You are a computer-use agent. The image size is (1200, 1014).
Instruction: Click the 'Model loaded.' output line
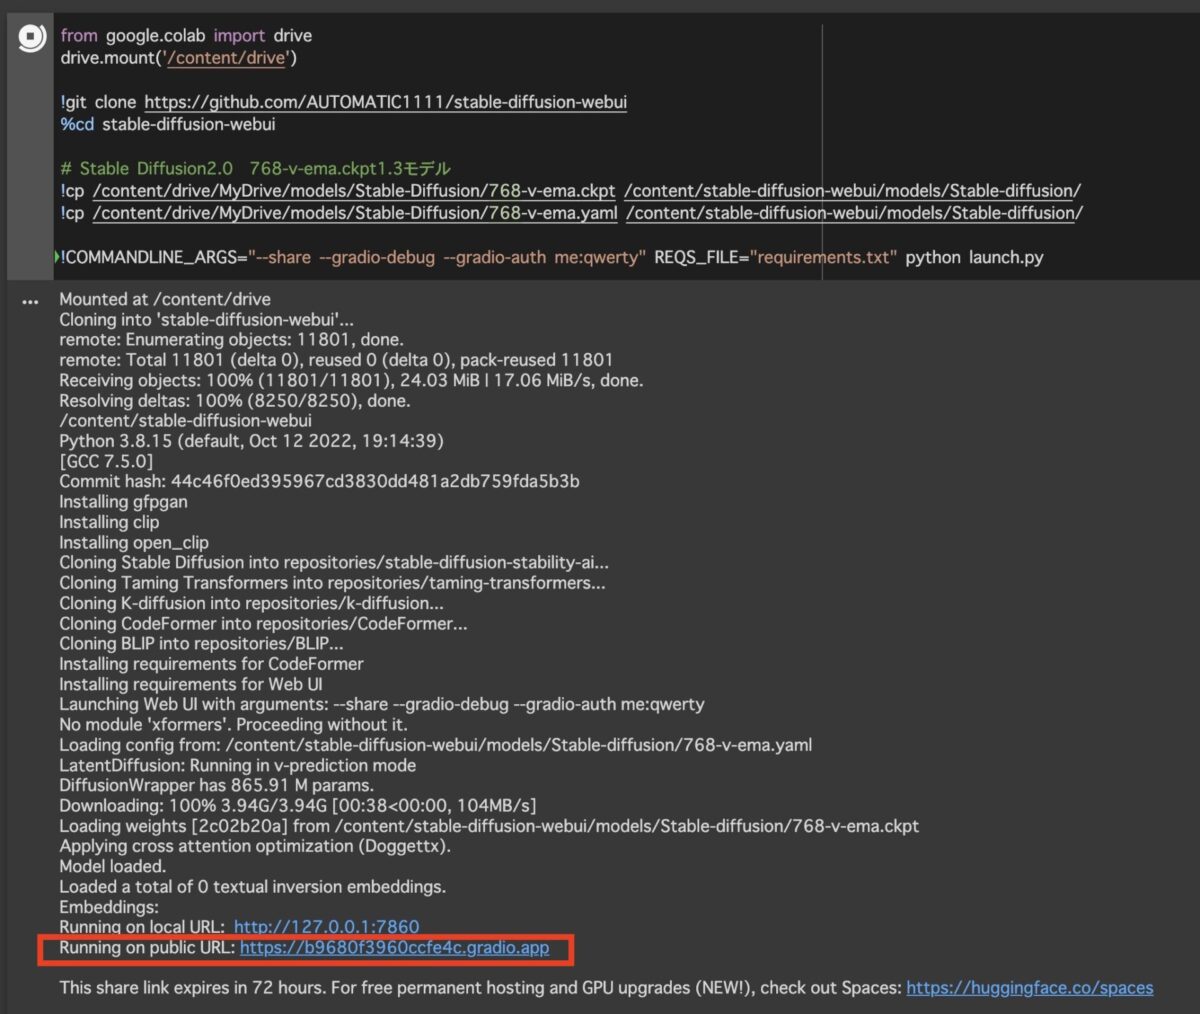[113, 867]
